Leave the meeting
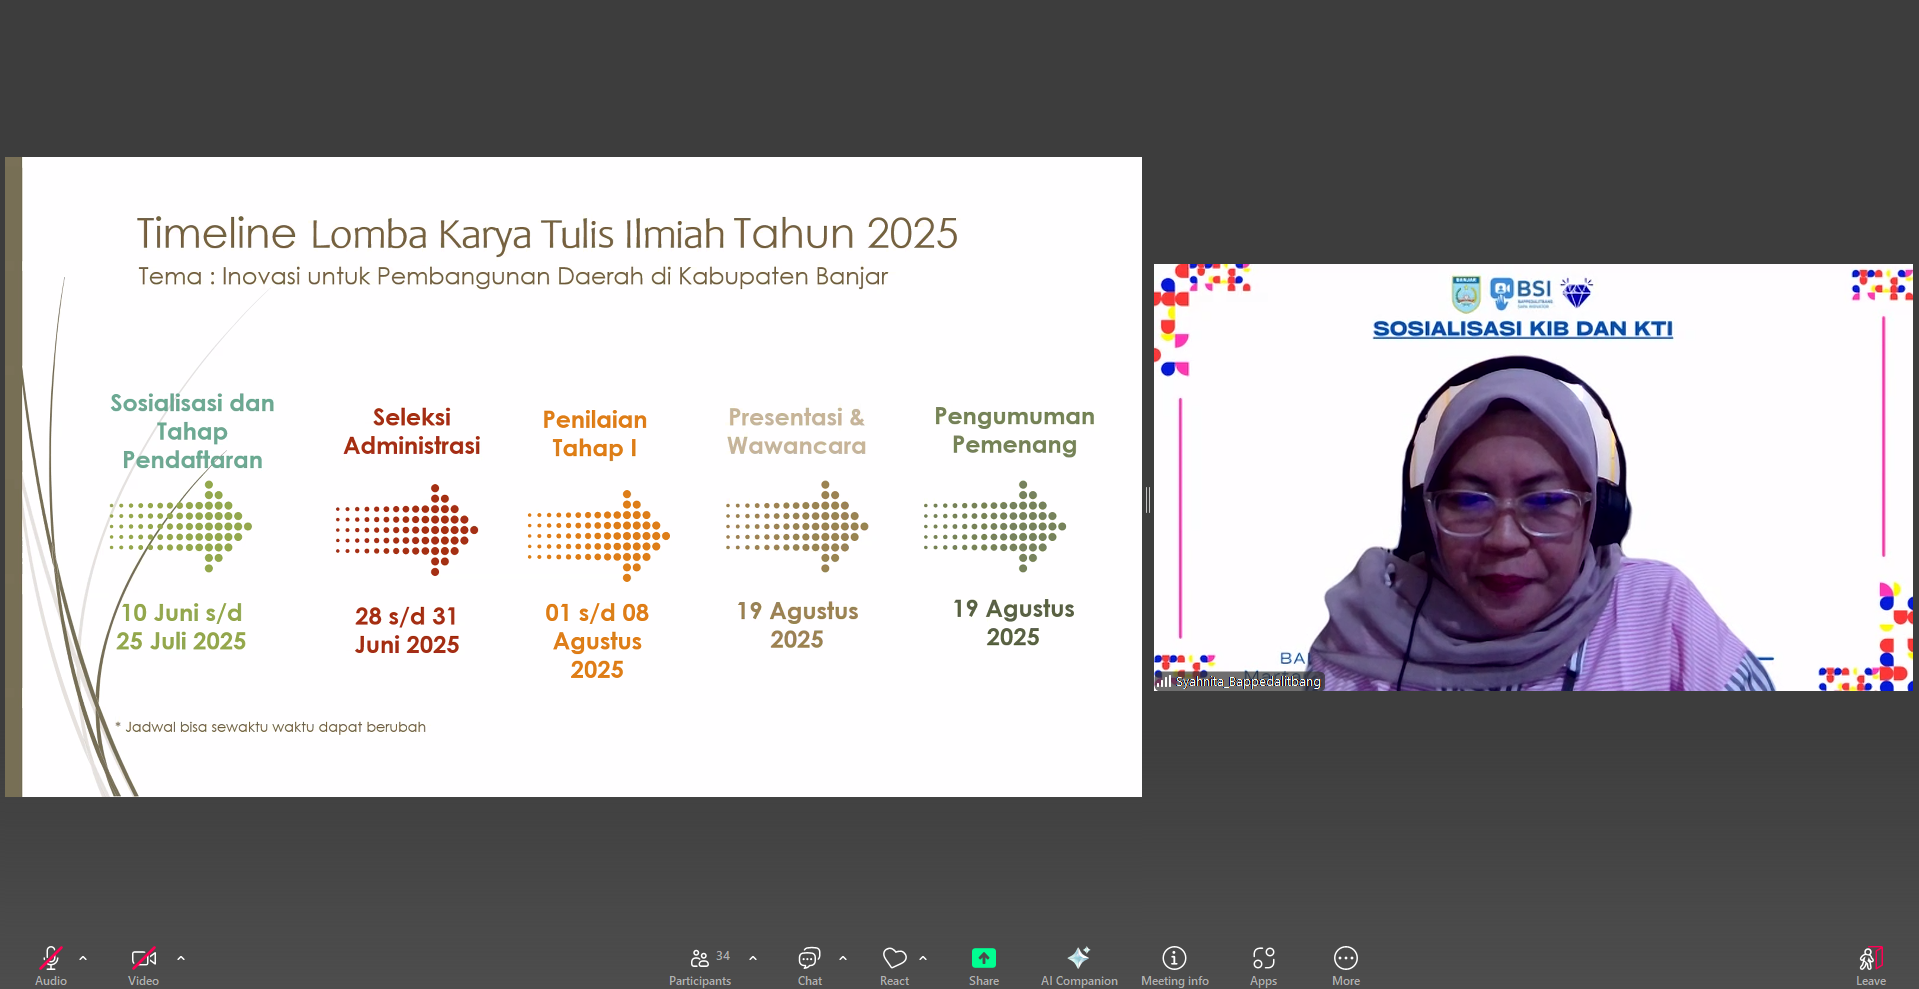 point(1870,964)
